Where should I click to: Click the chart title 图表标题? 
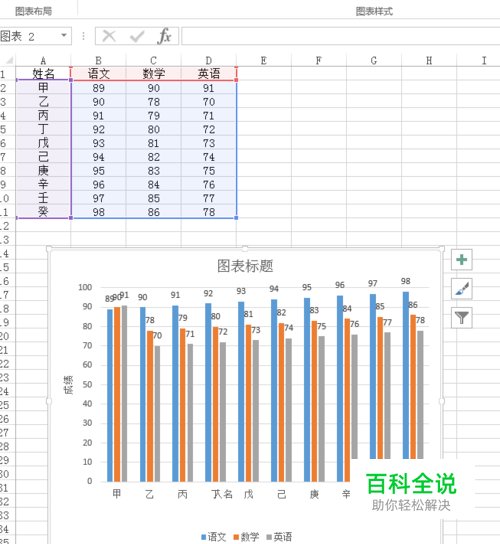pos(245,266)
